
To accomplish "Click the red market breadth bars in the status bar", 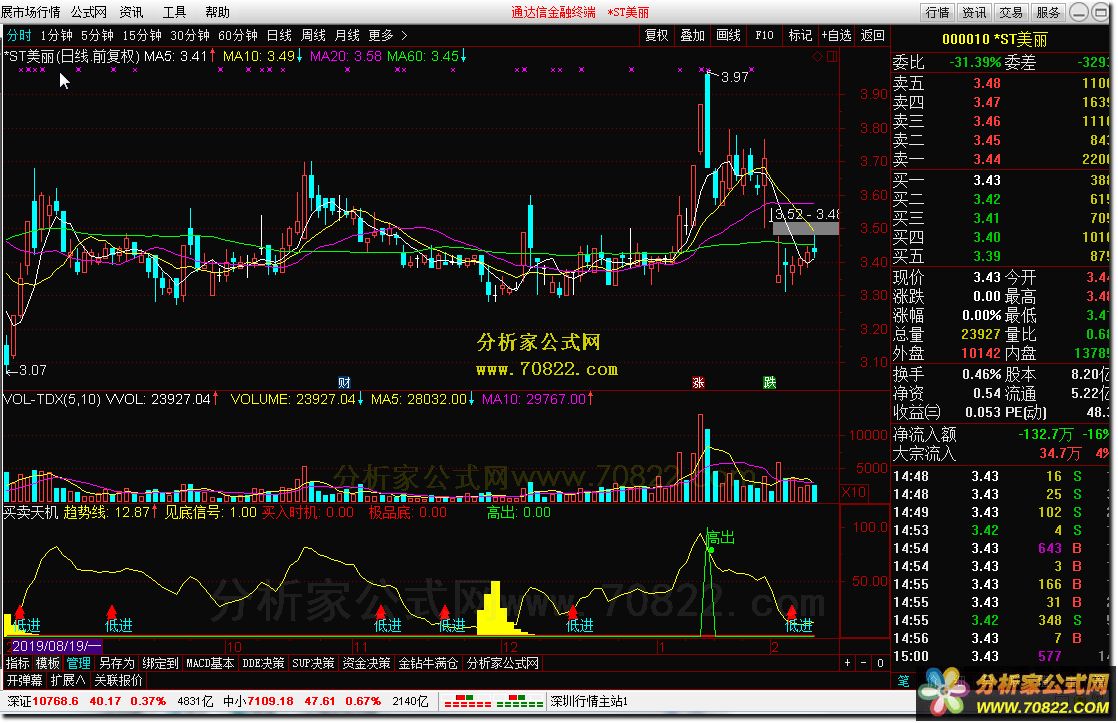I will [x=467, y=702].
